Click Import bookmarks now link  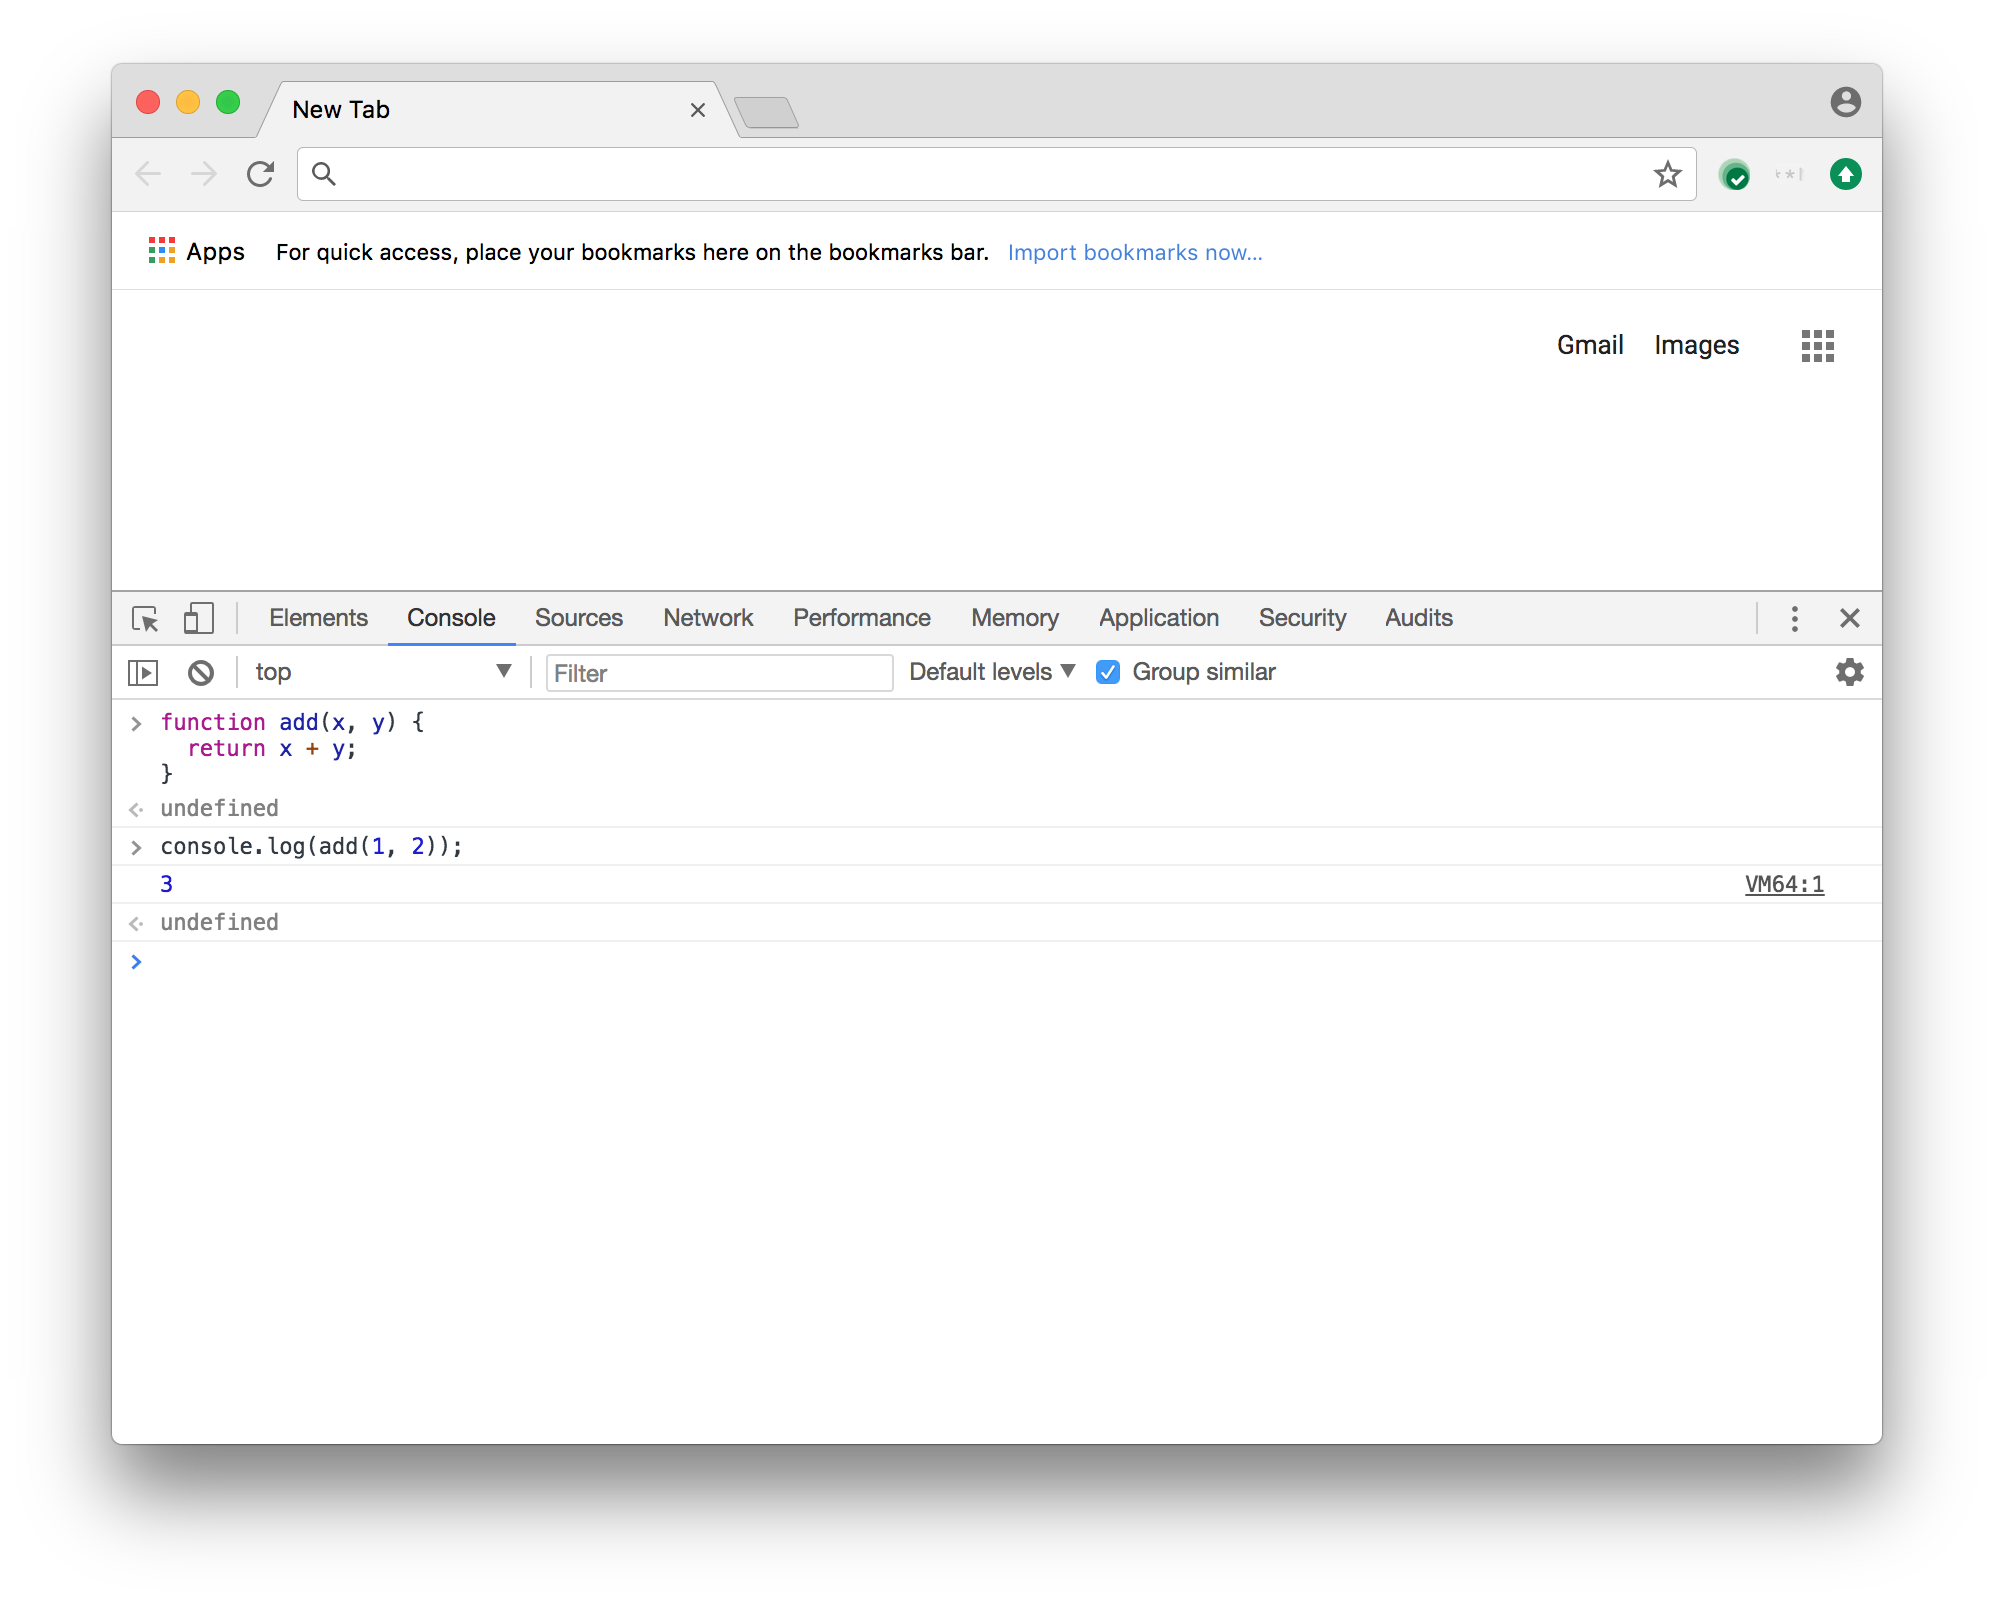click(1134, 253)
